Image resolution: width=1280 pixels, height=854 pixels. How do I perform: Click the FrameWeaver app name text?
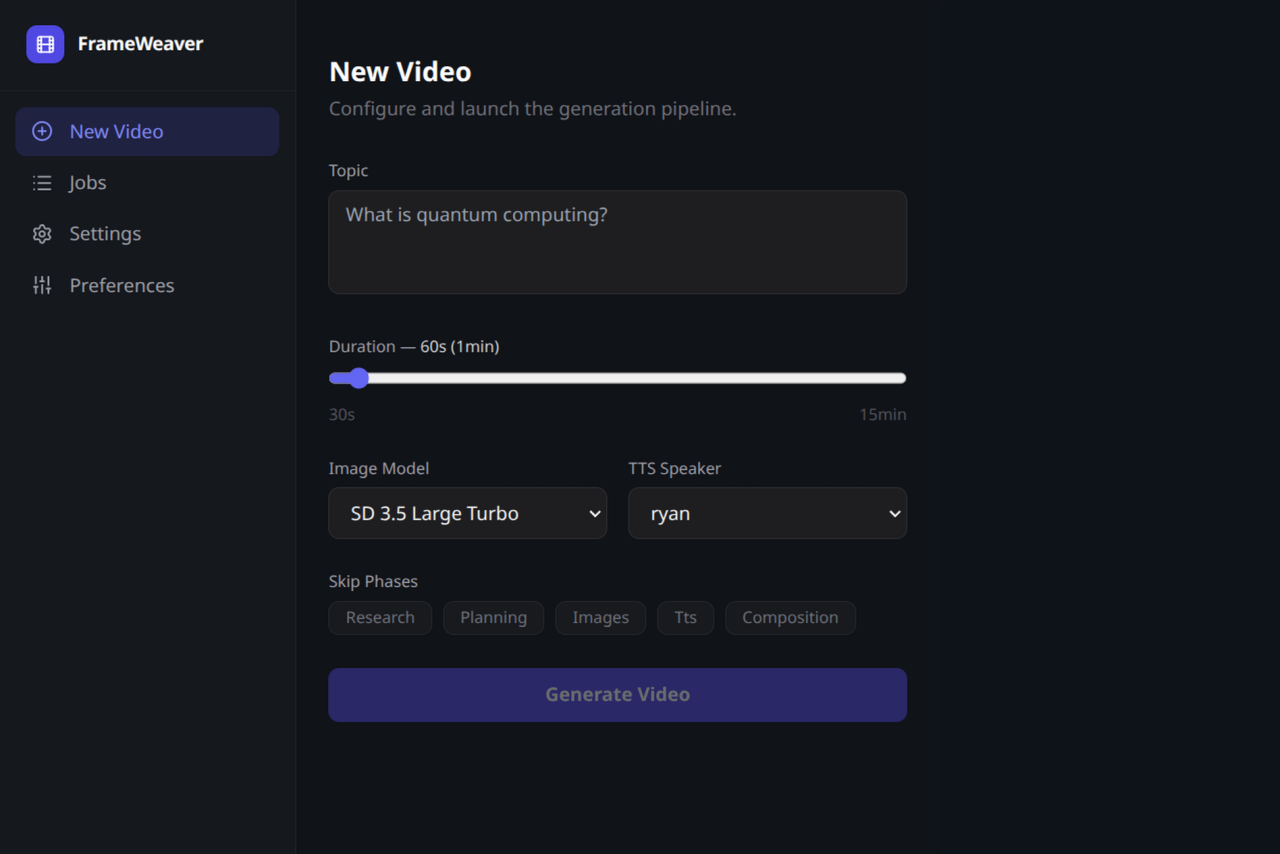[x=141, y=44]
